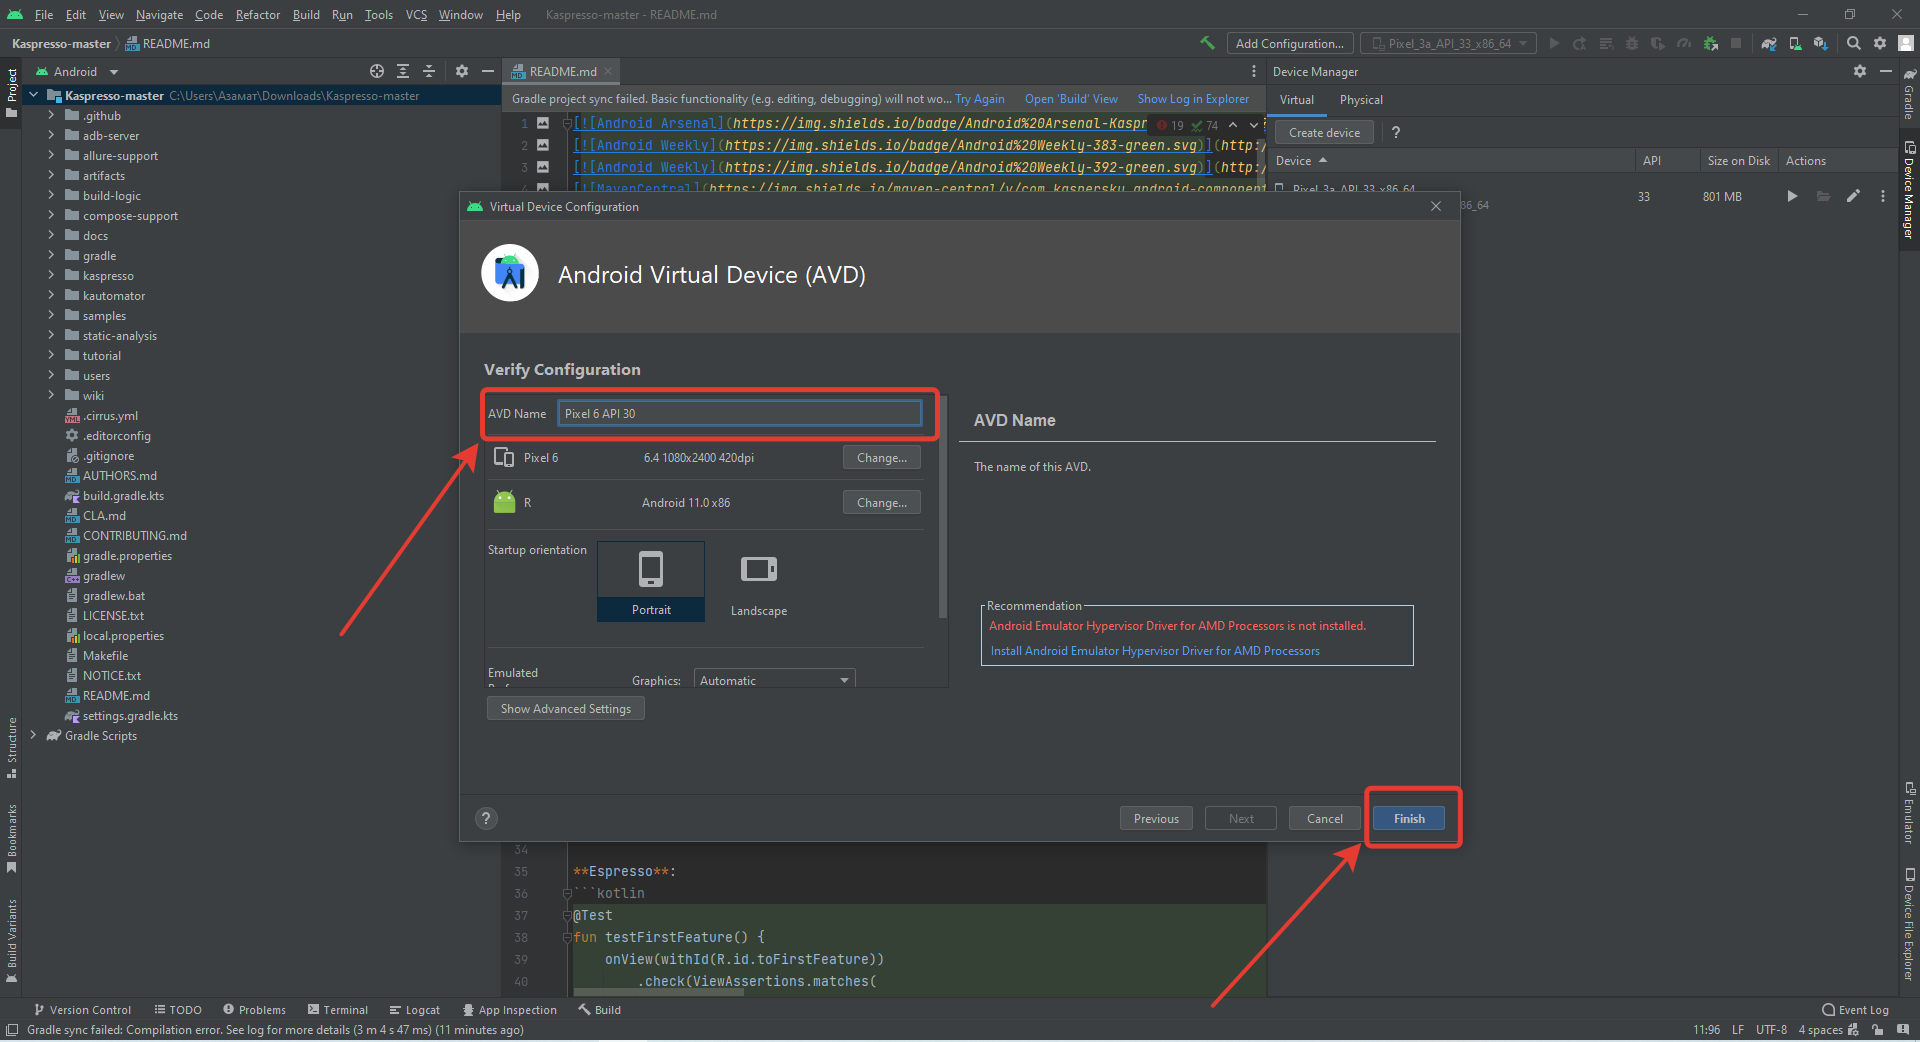
Task: Open the Terminal tool window tab
Action: tap(338, 1010)
